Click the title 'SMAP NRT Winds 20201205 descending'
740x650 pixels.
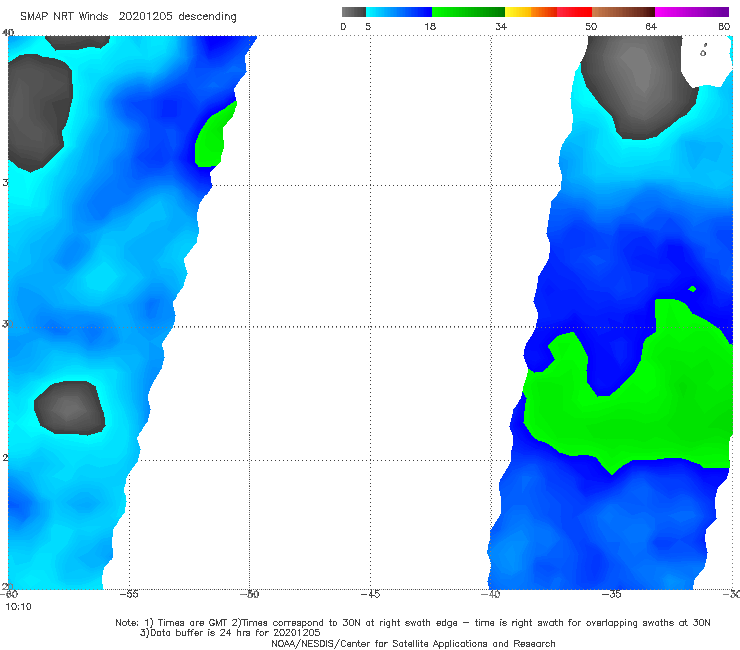click(x=128, y=17)
